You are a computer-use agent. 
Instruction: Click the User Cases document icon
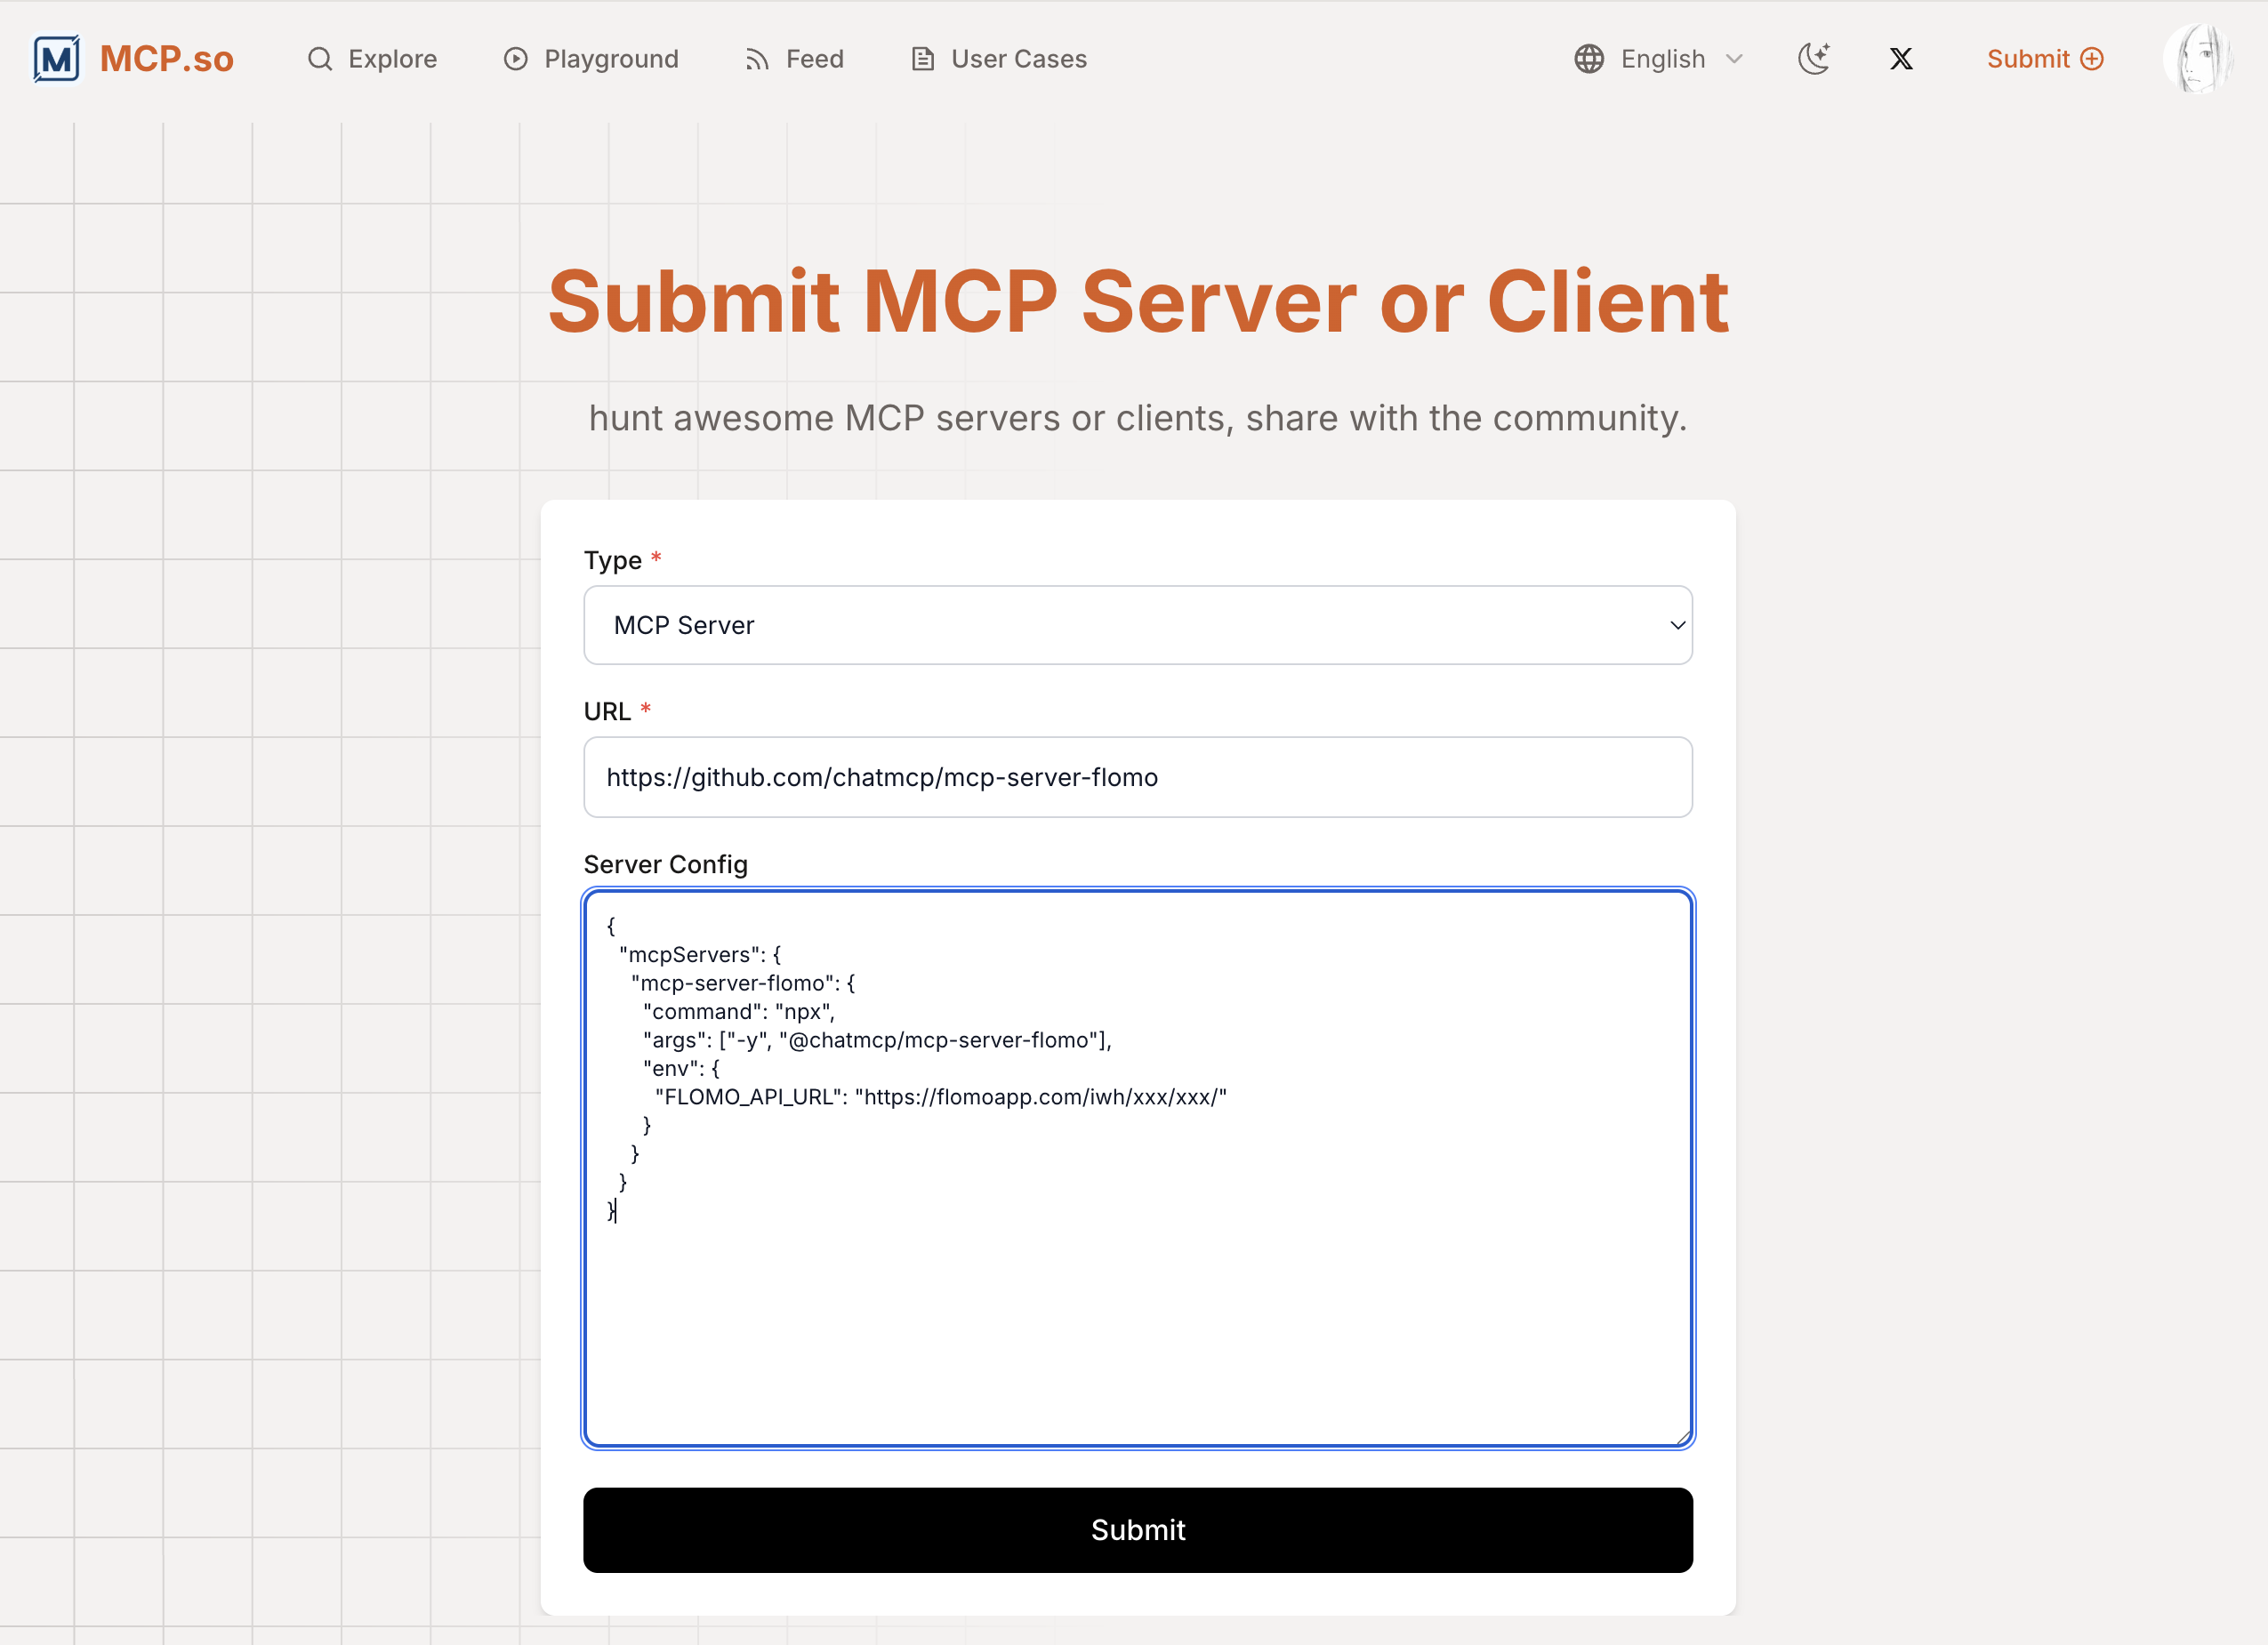tap(922, 59)
